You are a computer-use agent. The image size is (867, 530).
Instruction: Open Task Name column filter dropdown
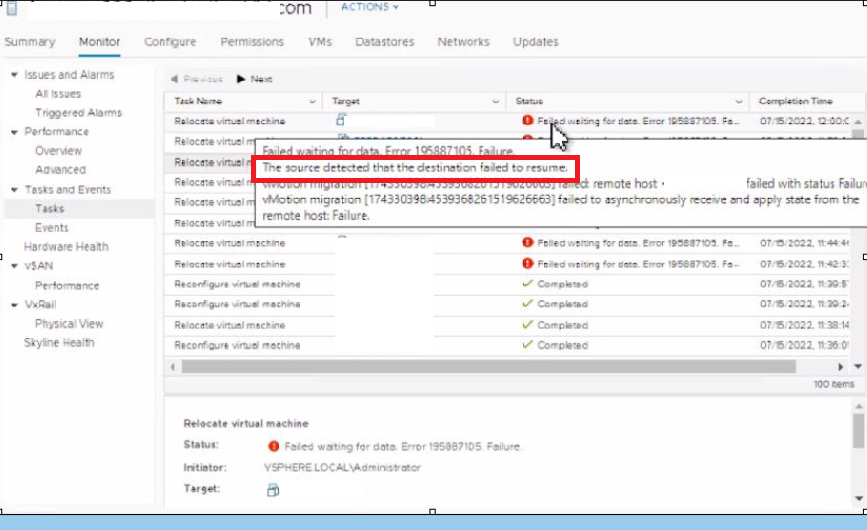pyautogui.click(x=312, y=102)
